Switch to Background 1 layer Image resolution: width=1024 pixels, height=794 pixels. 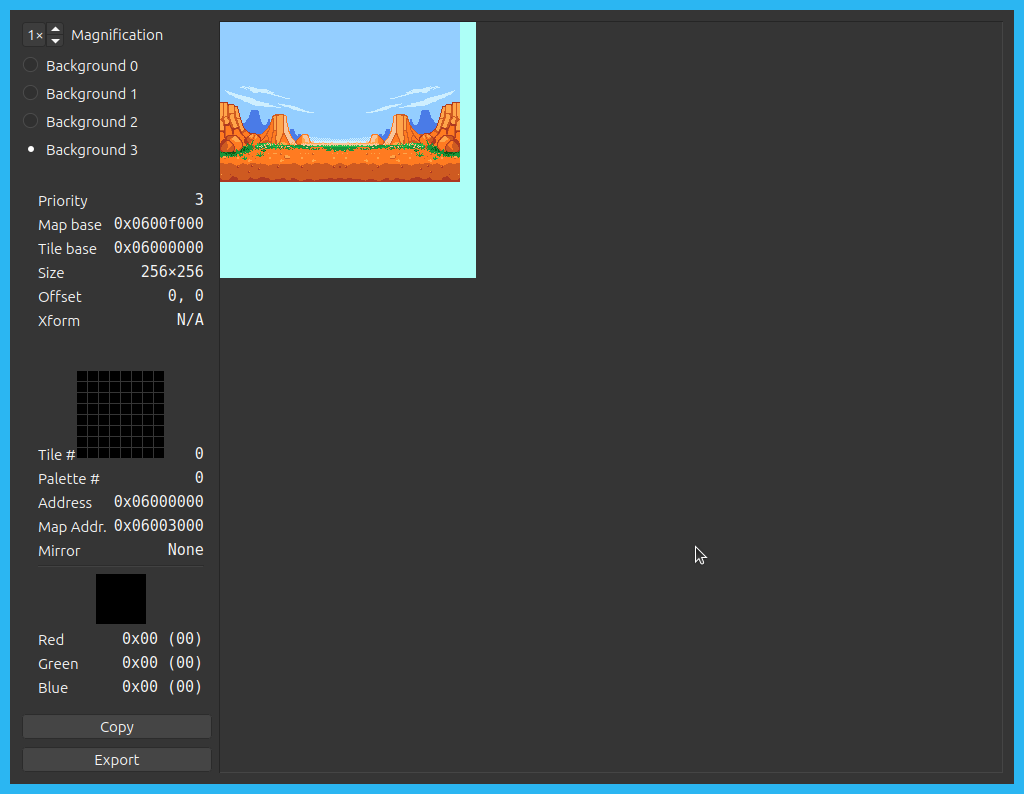click(31, 94)
